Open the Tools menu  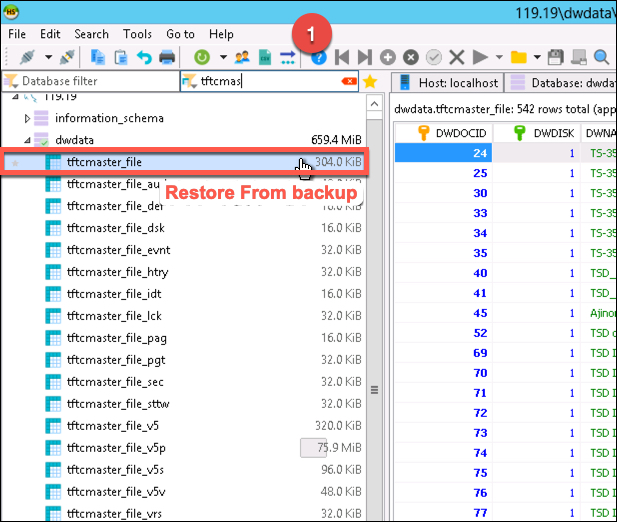(x=137, y=34)
